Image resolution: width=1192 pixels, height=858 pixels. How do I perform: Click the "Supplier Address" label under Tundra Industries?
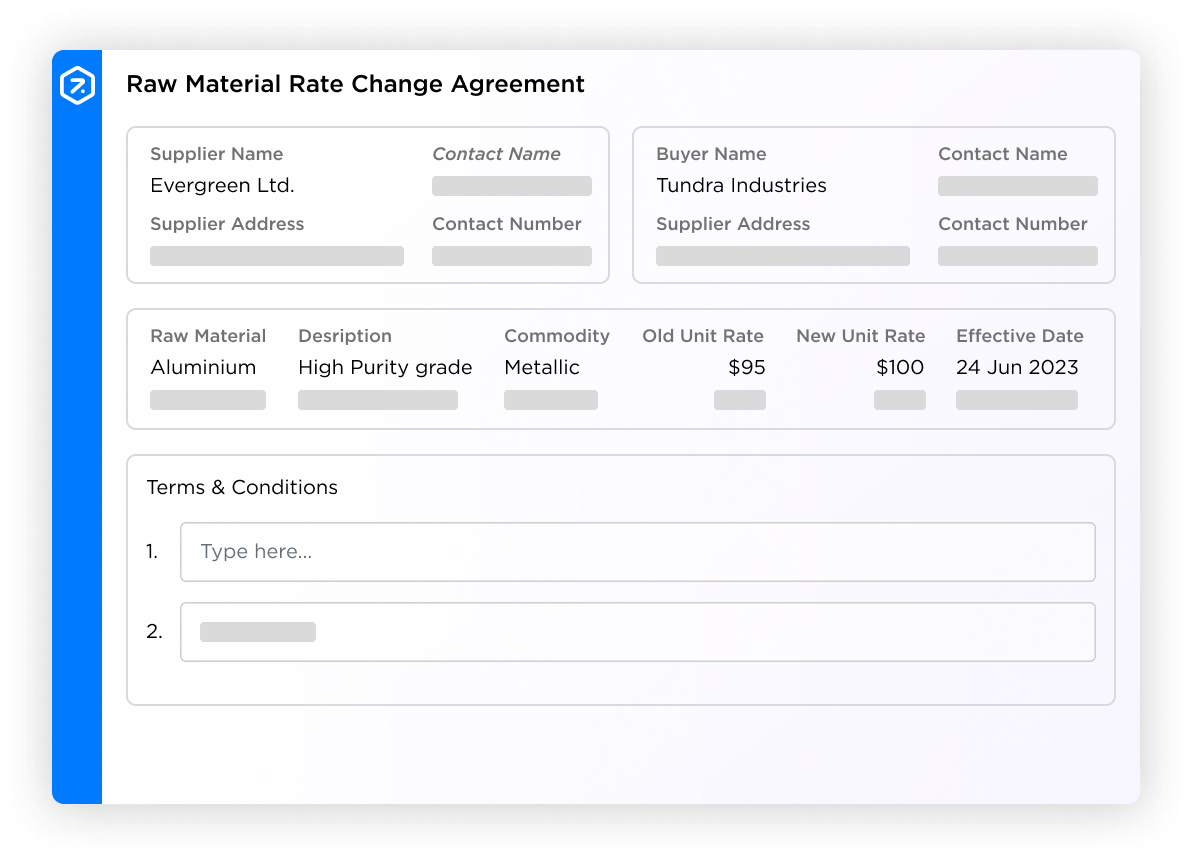(733, 223)
